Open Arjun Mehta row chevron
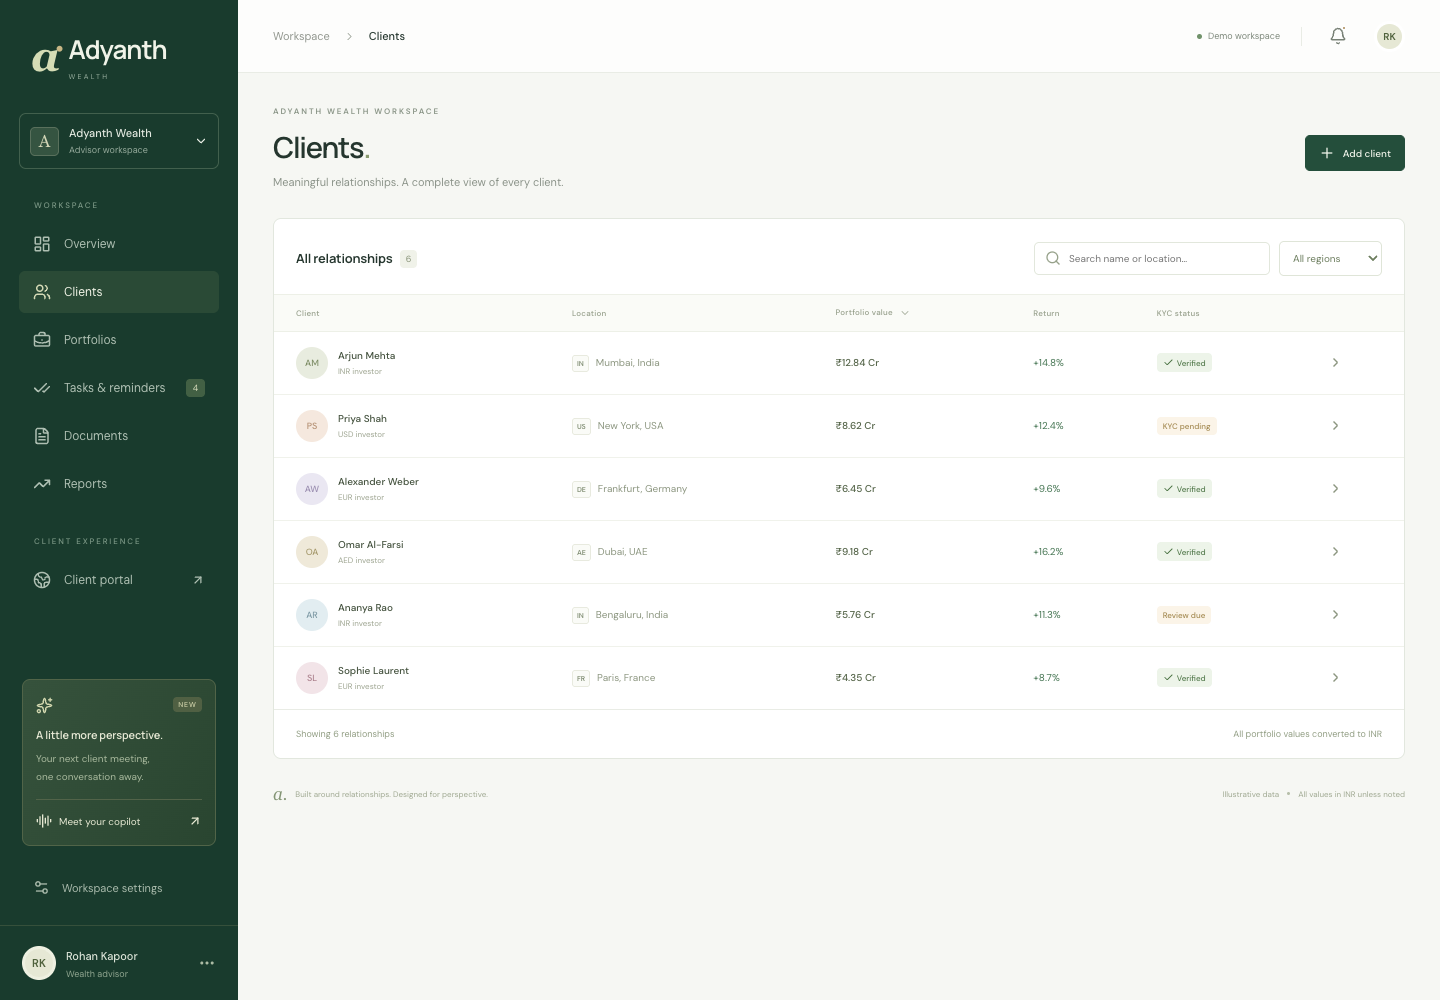The height and width of the screenshot is (1000, 1440). (1335, 363)
